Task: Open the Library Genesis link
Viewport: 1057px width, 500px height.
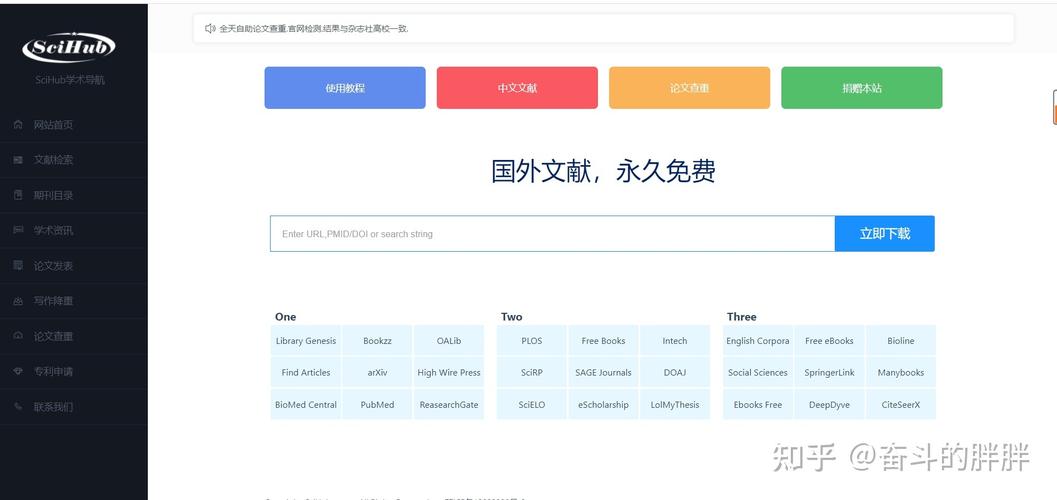Action: click(x=306, y=341)
